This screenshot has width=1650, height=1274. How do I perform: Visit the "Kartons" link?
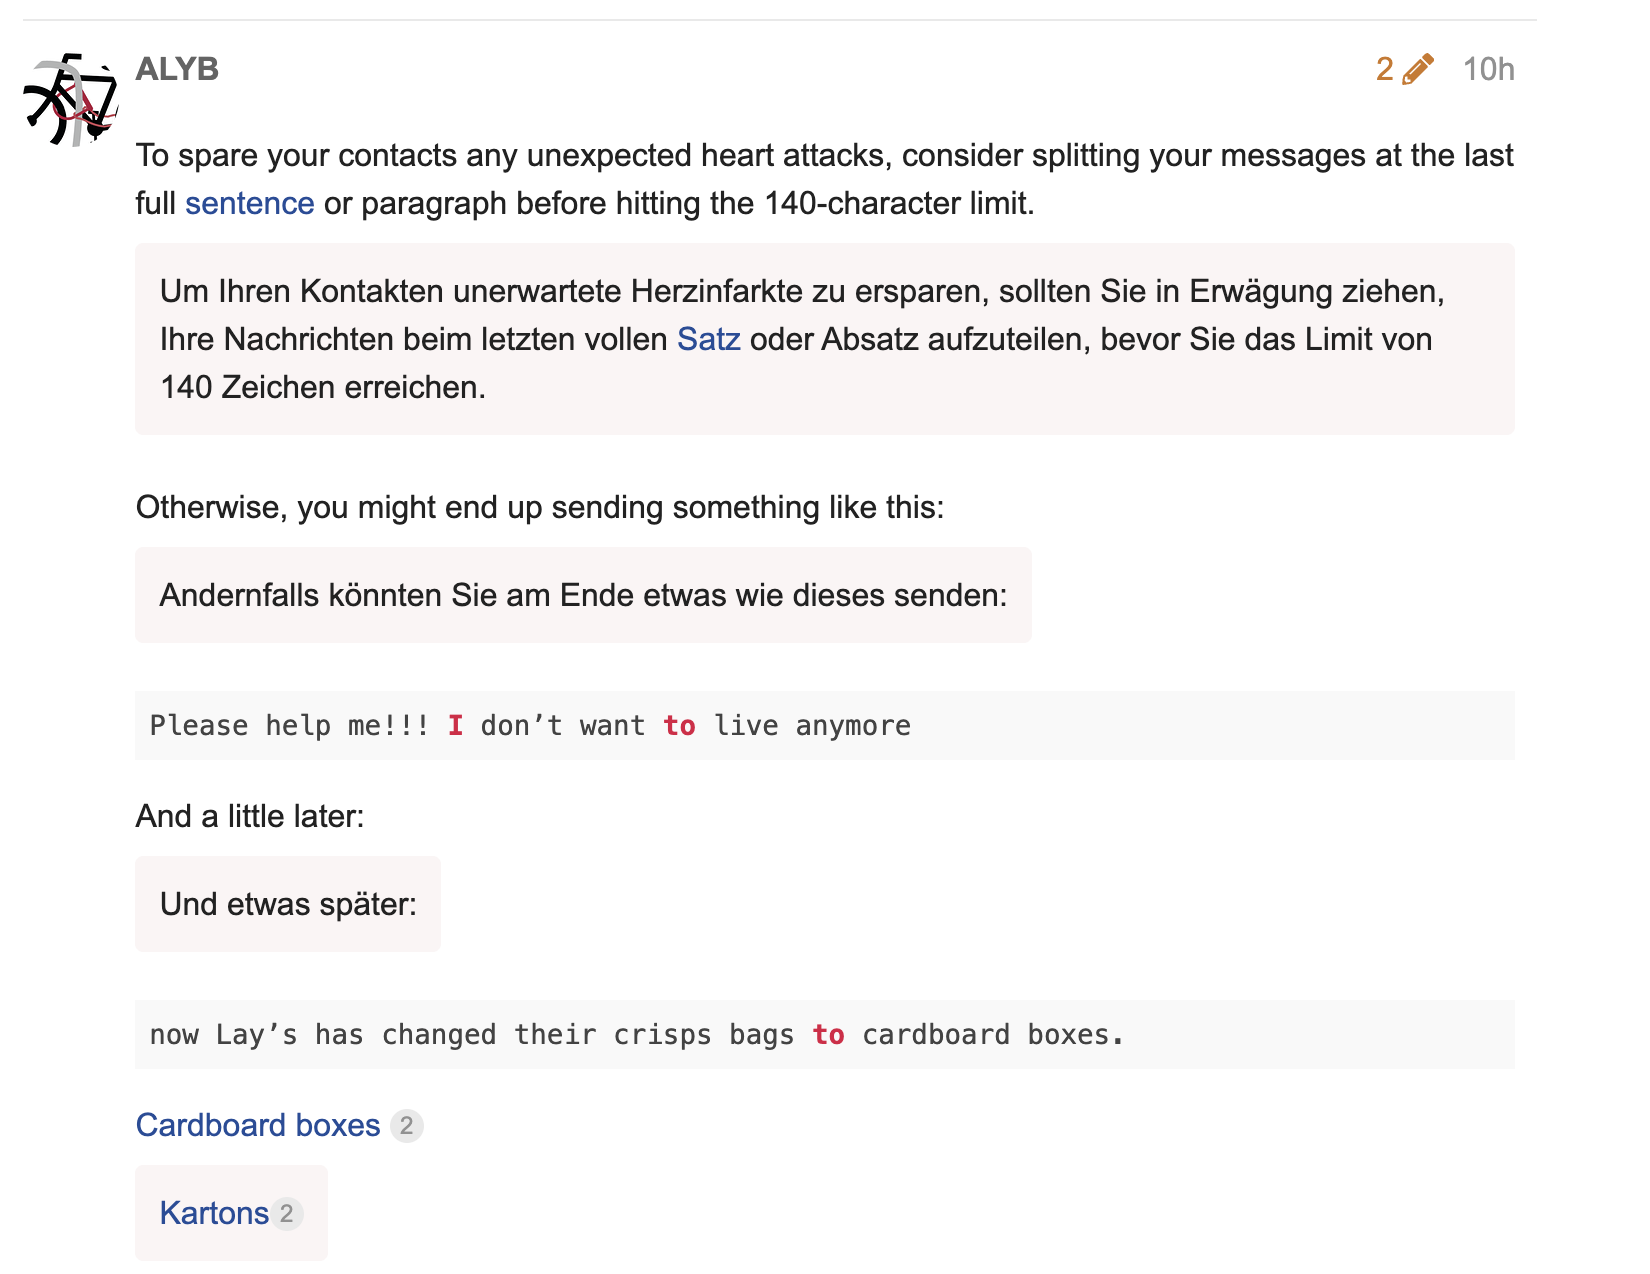(214, 1214)
